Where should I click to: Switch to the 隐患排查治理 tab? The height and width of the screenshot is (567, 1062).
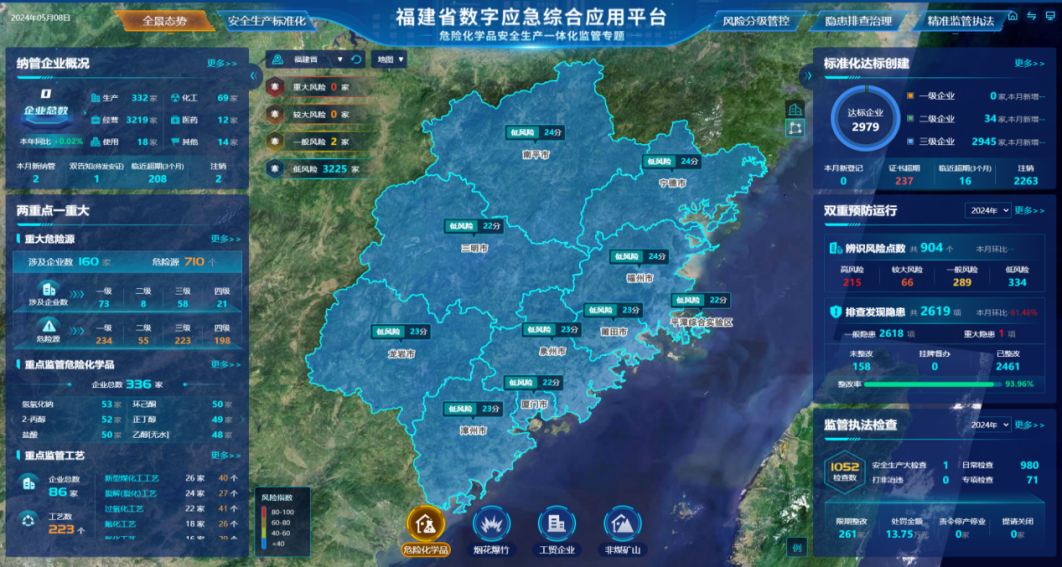click(858, 21)
